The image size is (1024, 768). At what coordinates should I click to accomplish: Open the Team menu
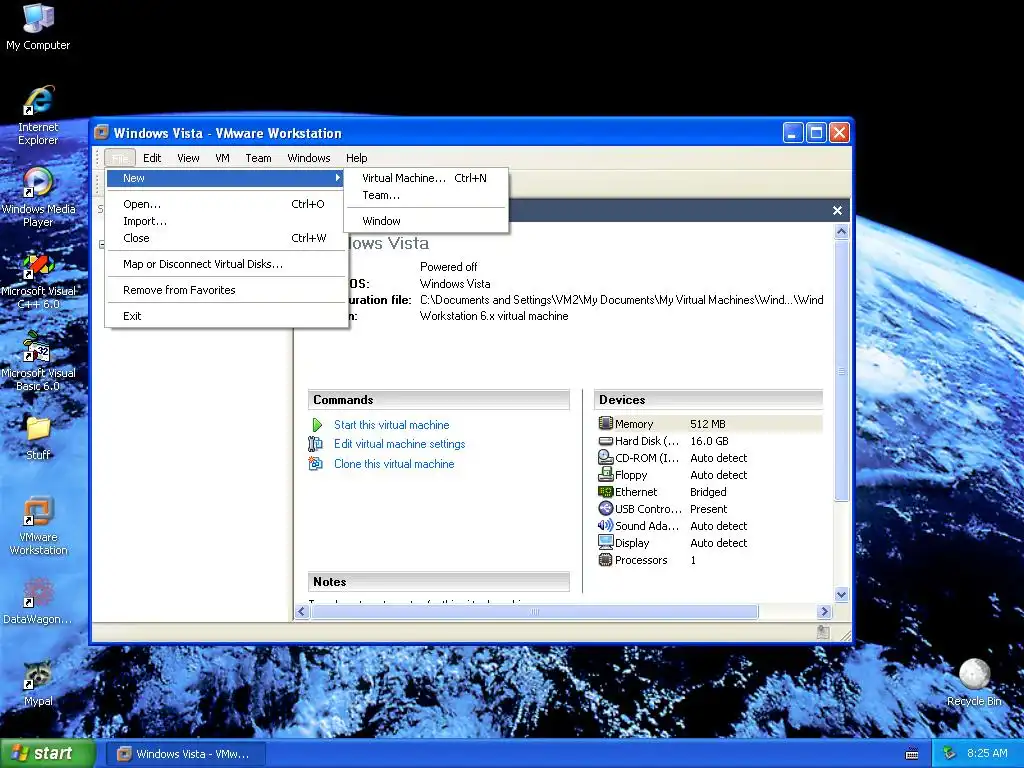(258, 157)
